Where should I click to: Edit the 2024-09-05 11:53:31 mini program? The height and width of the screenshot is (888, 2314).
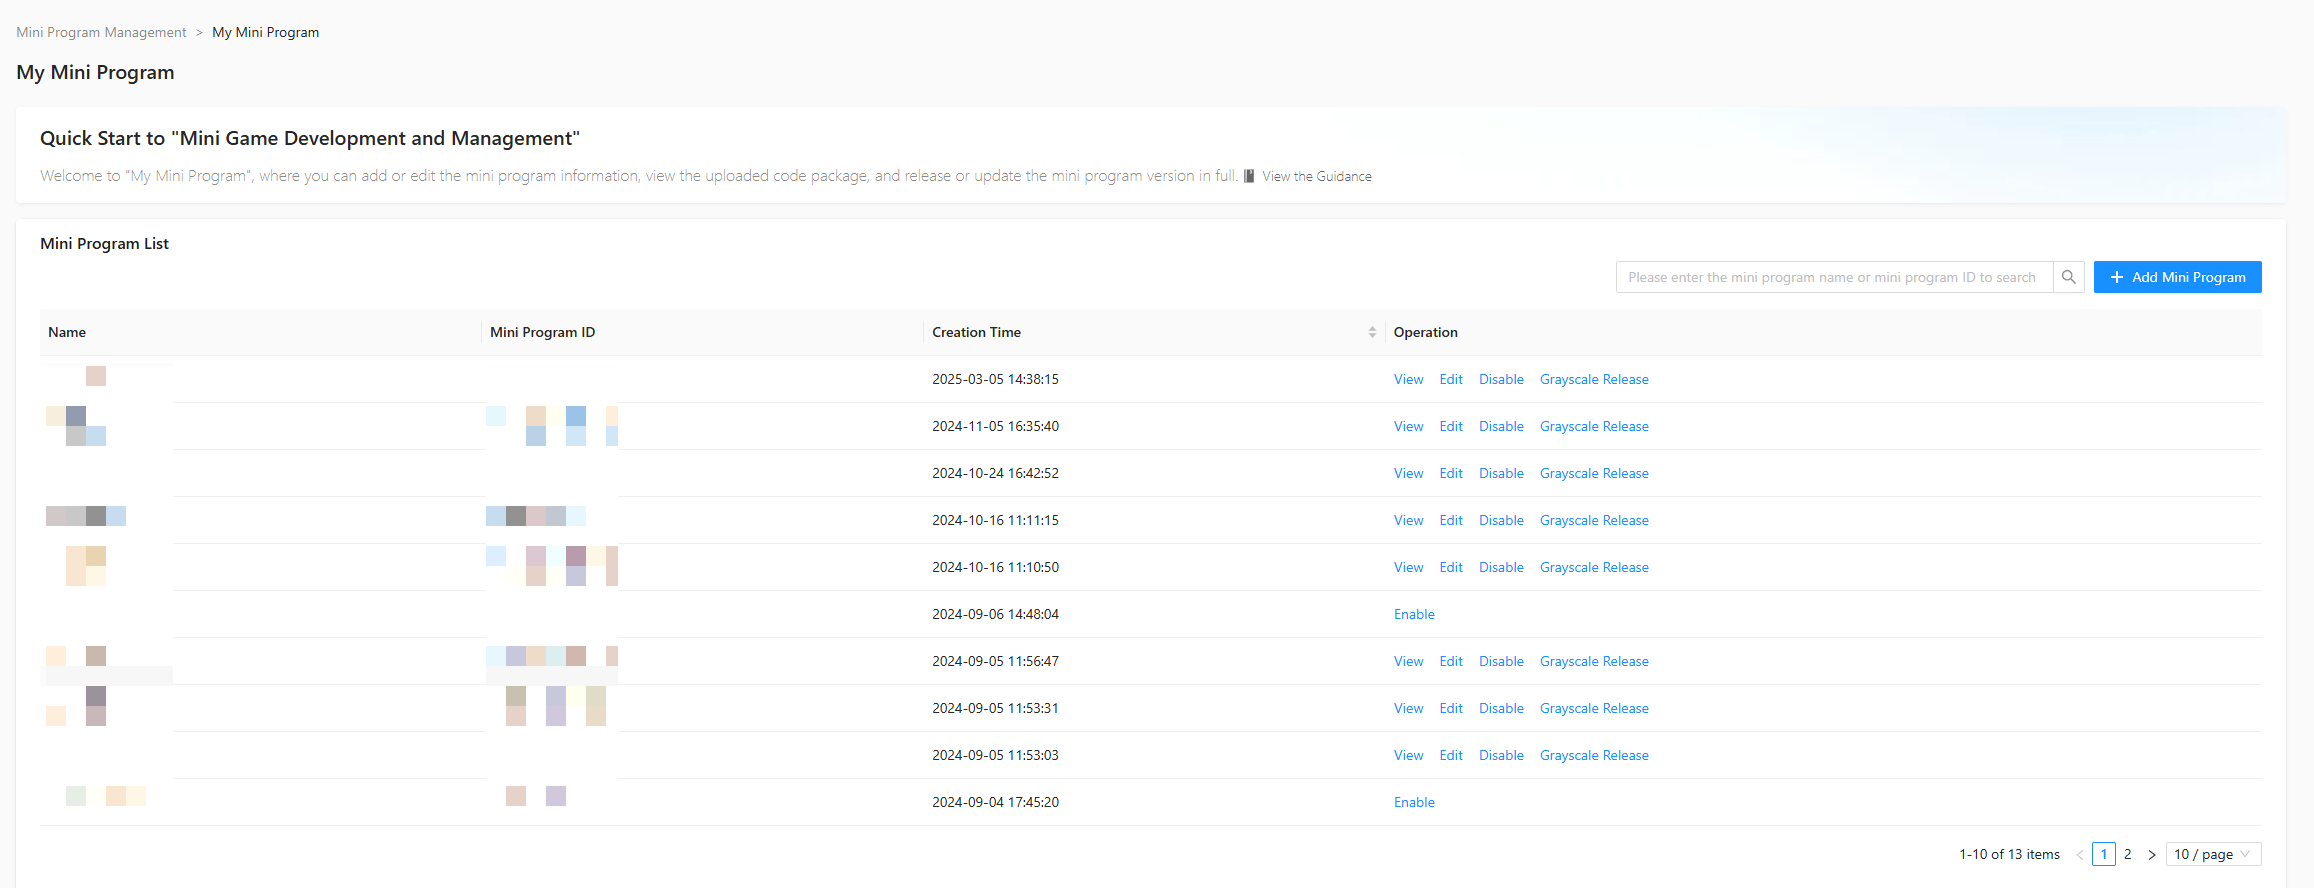(1451, 708)
